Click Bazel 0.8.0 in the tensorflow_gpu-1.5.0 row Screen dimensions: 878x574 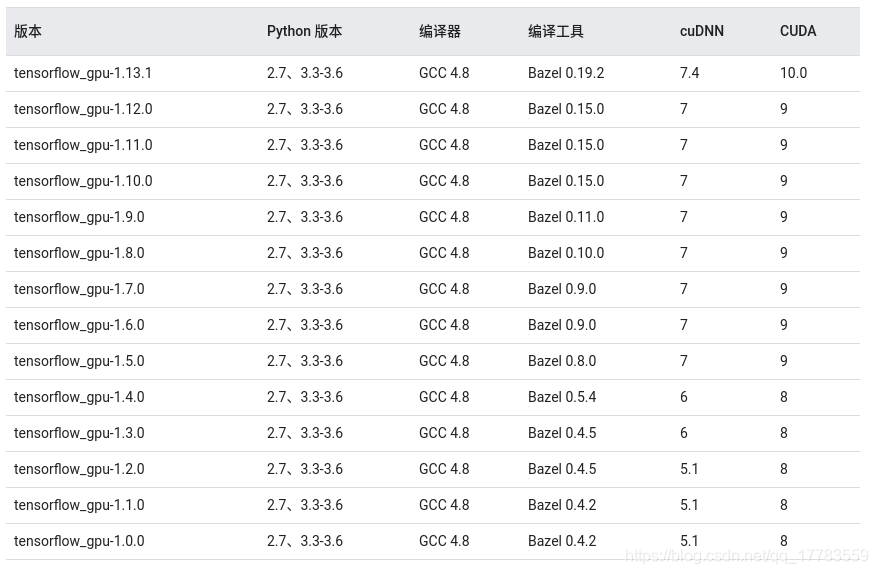(562, 361)
